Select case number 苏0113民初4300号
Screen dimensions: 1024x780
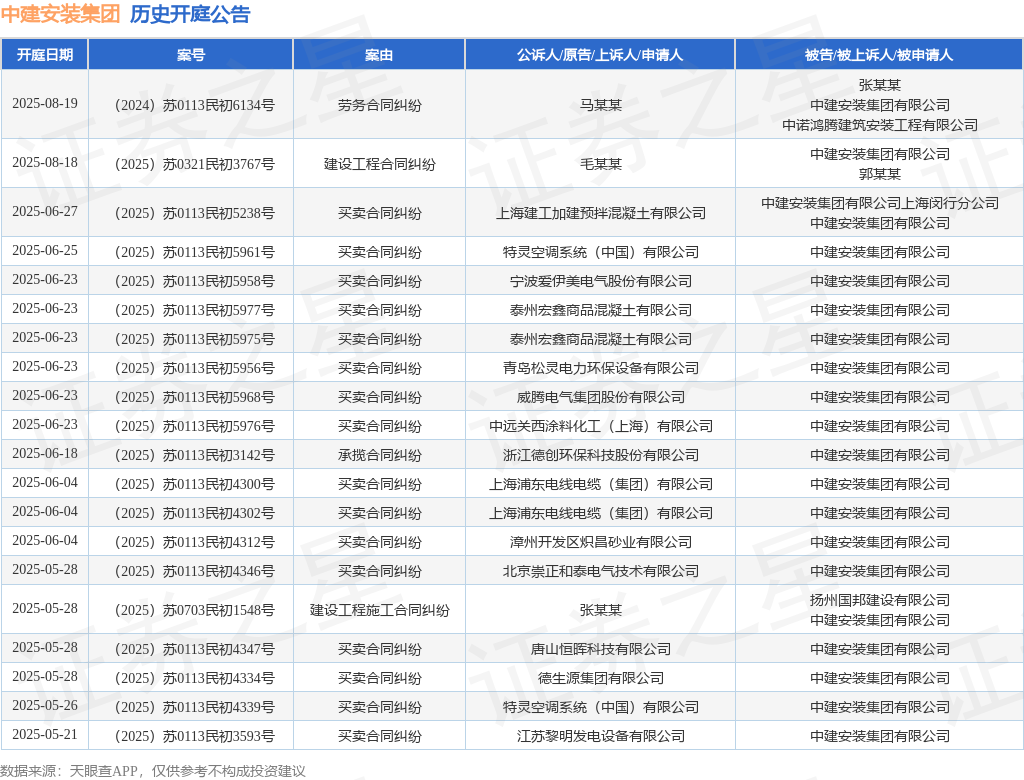click(195, 484)
